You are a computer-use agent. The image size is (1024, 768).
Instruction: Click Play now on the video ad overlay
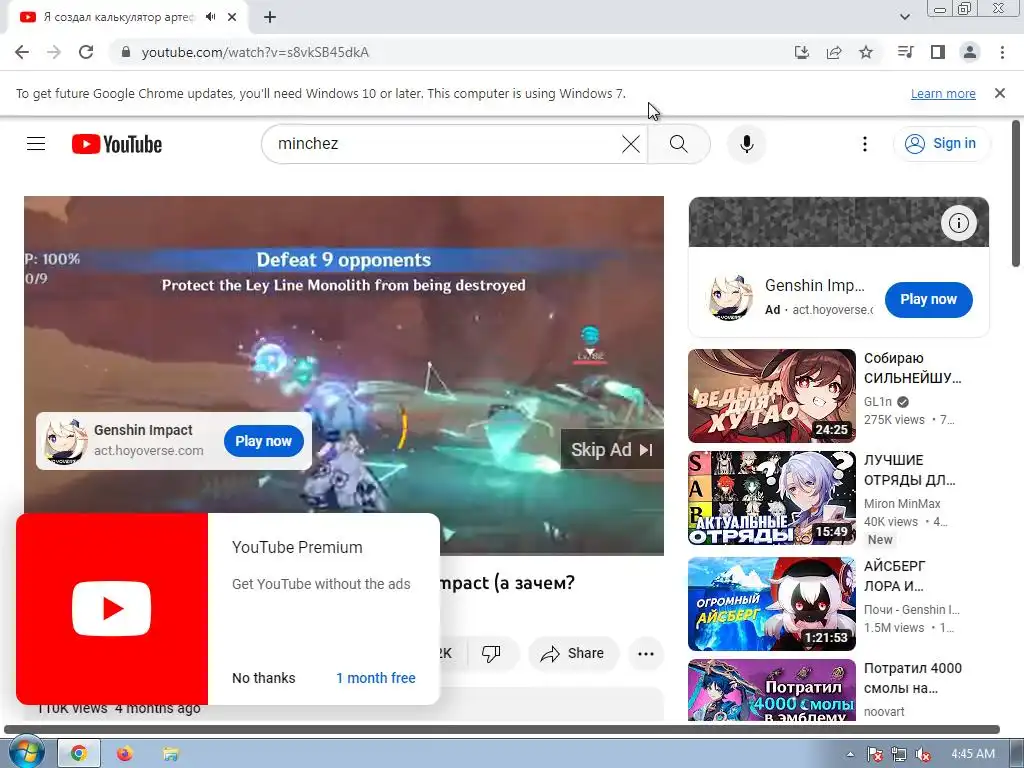click(264, 441)
